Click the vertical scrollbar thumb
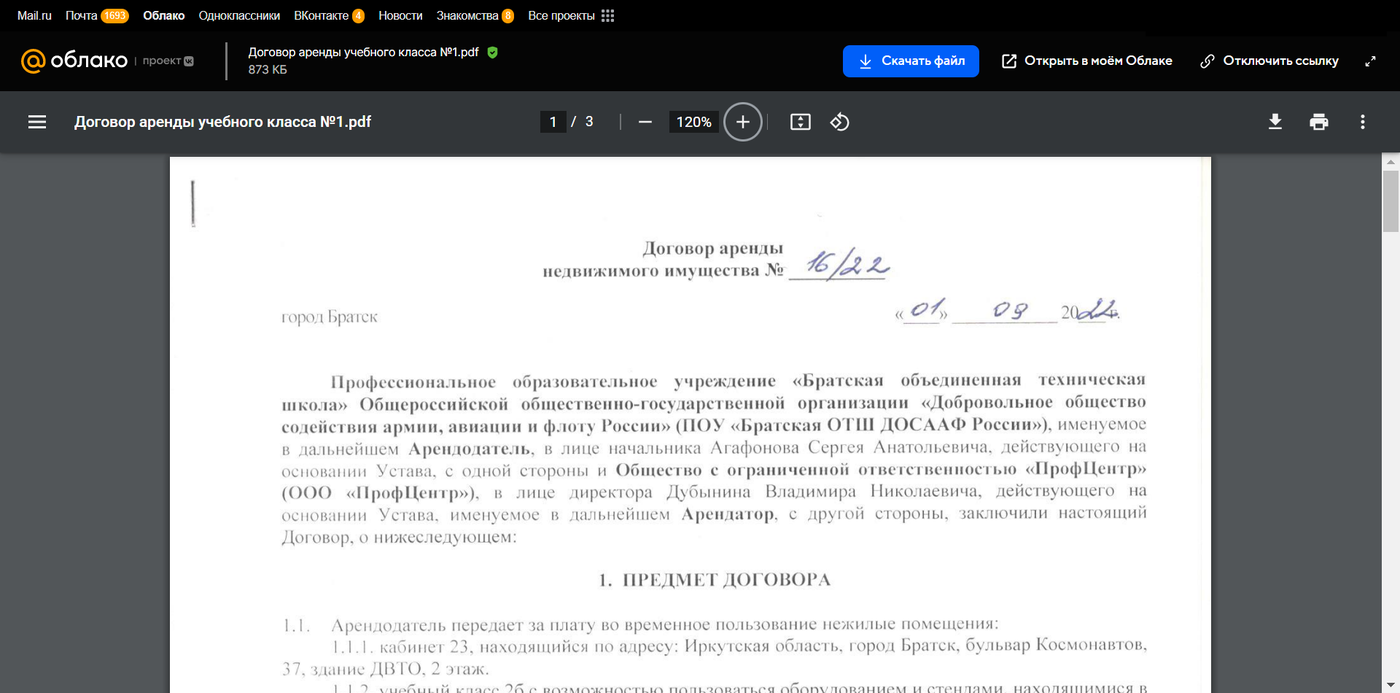Image resolution: width=1400 pixels, height=693 pixels. tap(1390, 200)
